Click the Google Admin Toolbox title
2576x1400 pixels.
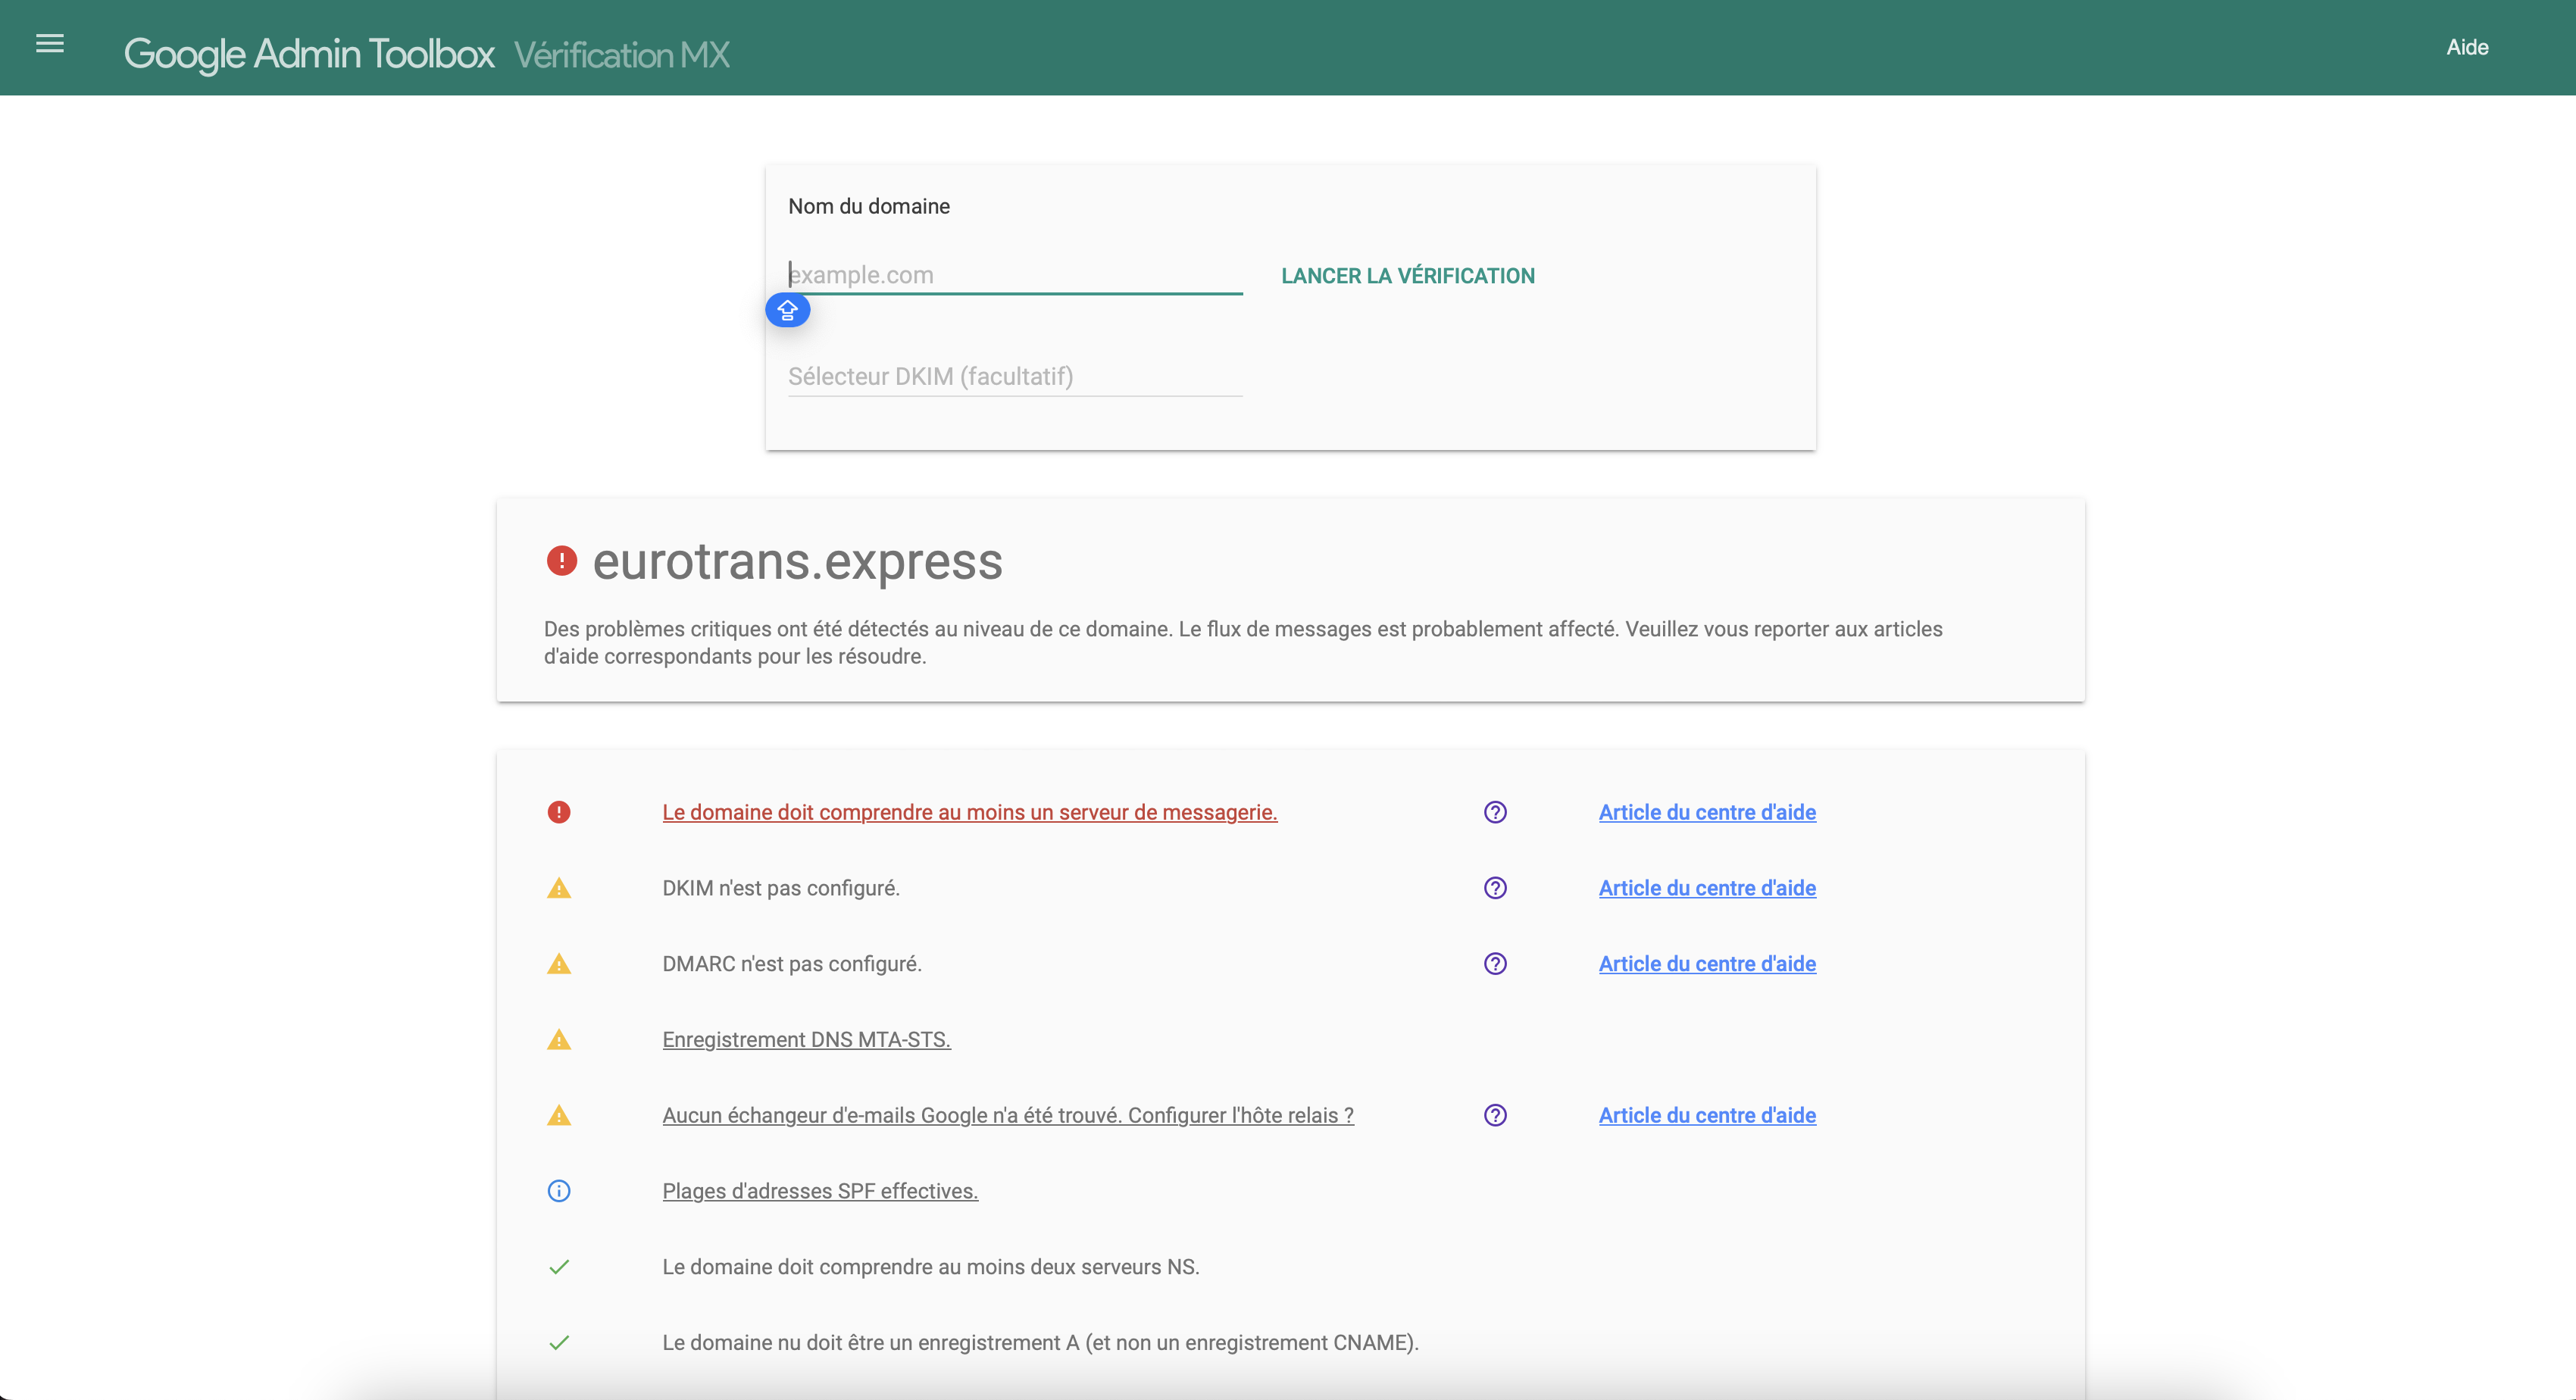309,54
